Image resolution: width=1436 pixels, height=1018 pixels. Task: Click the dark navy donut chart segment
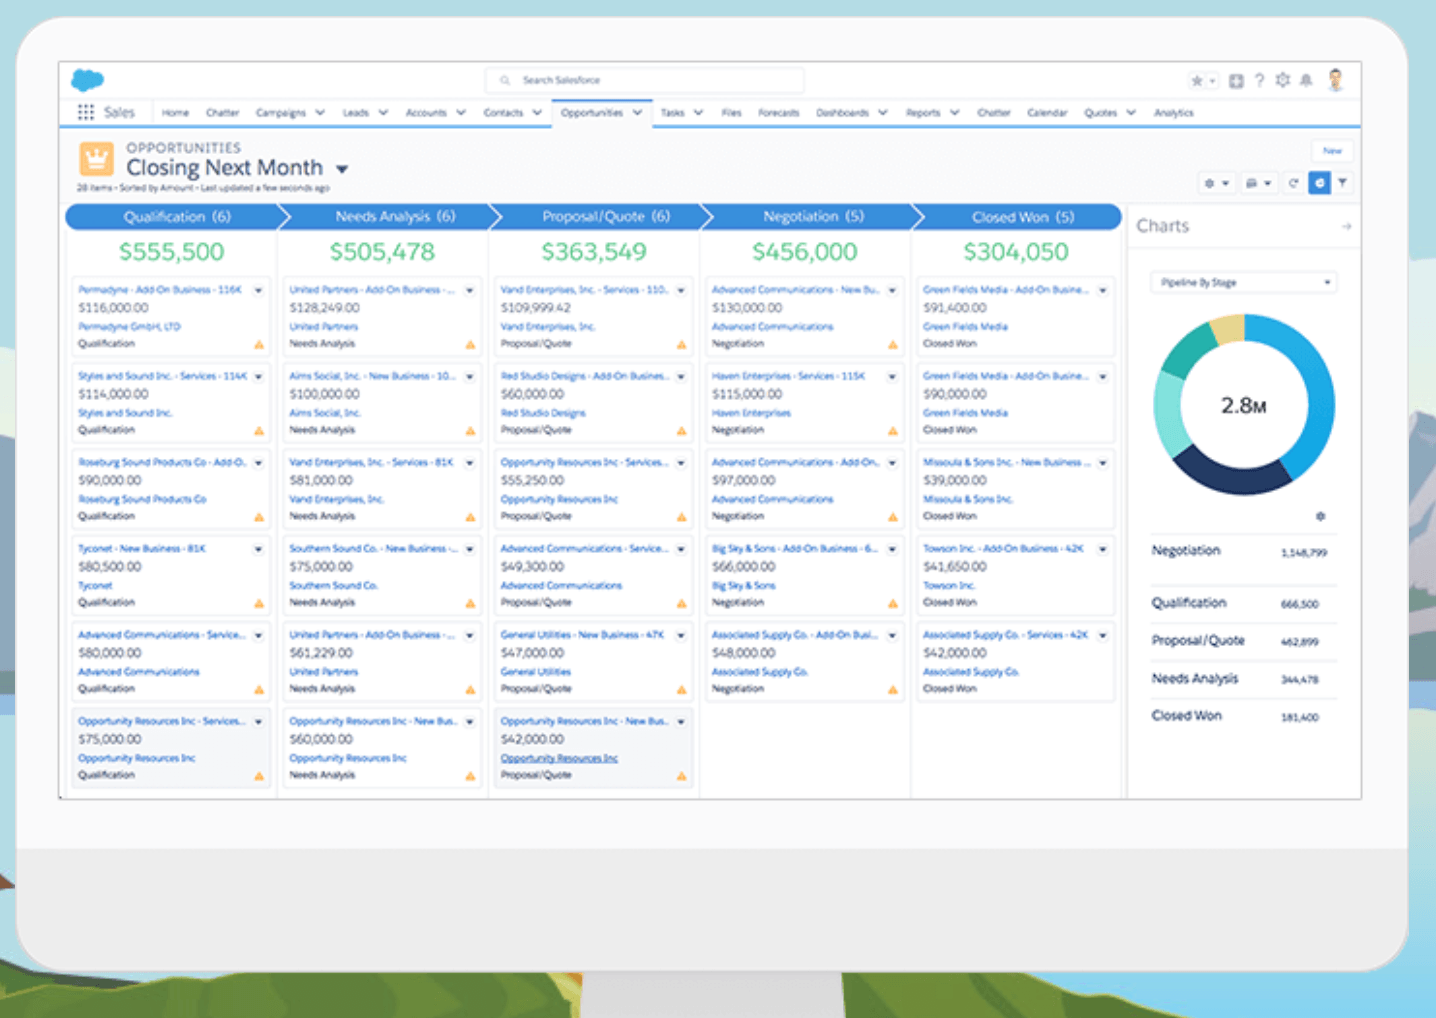[1232, 474]
